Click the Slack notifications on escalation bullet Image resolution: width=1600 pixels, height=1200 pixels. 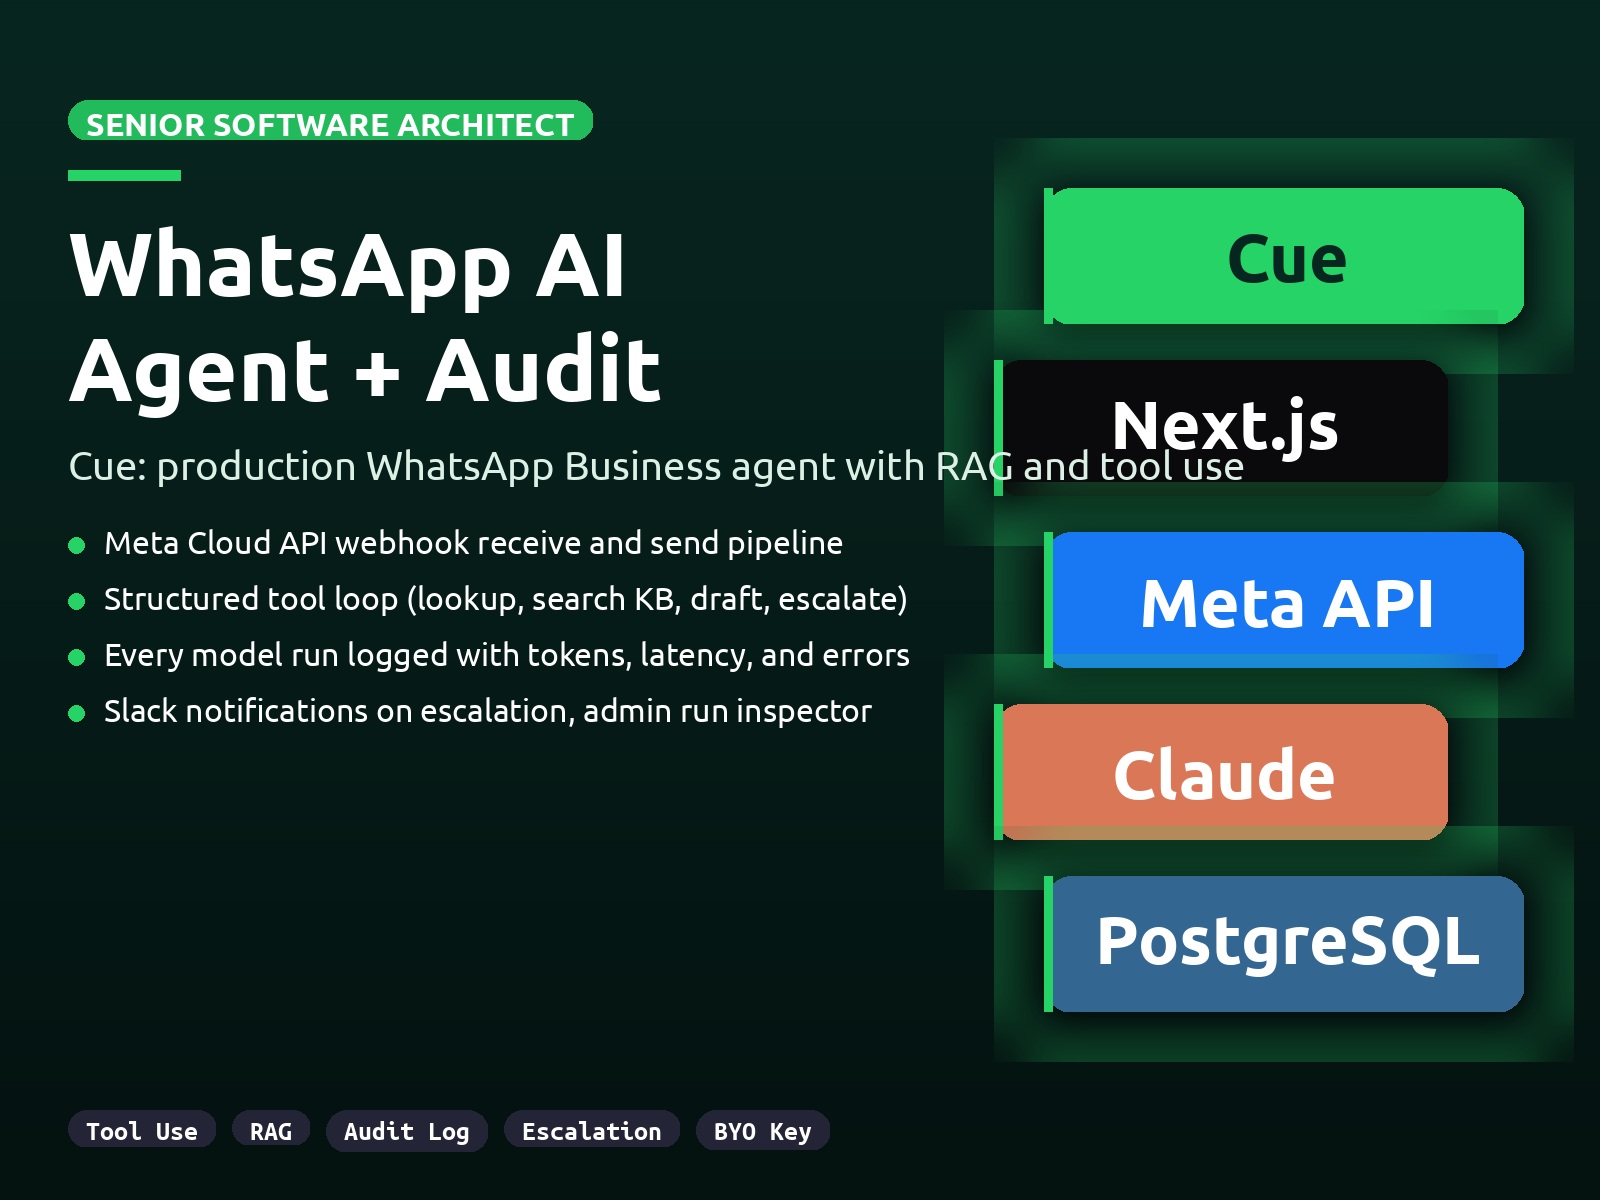(488, 711)
